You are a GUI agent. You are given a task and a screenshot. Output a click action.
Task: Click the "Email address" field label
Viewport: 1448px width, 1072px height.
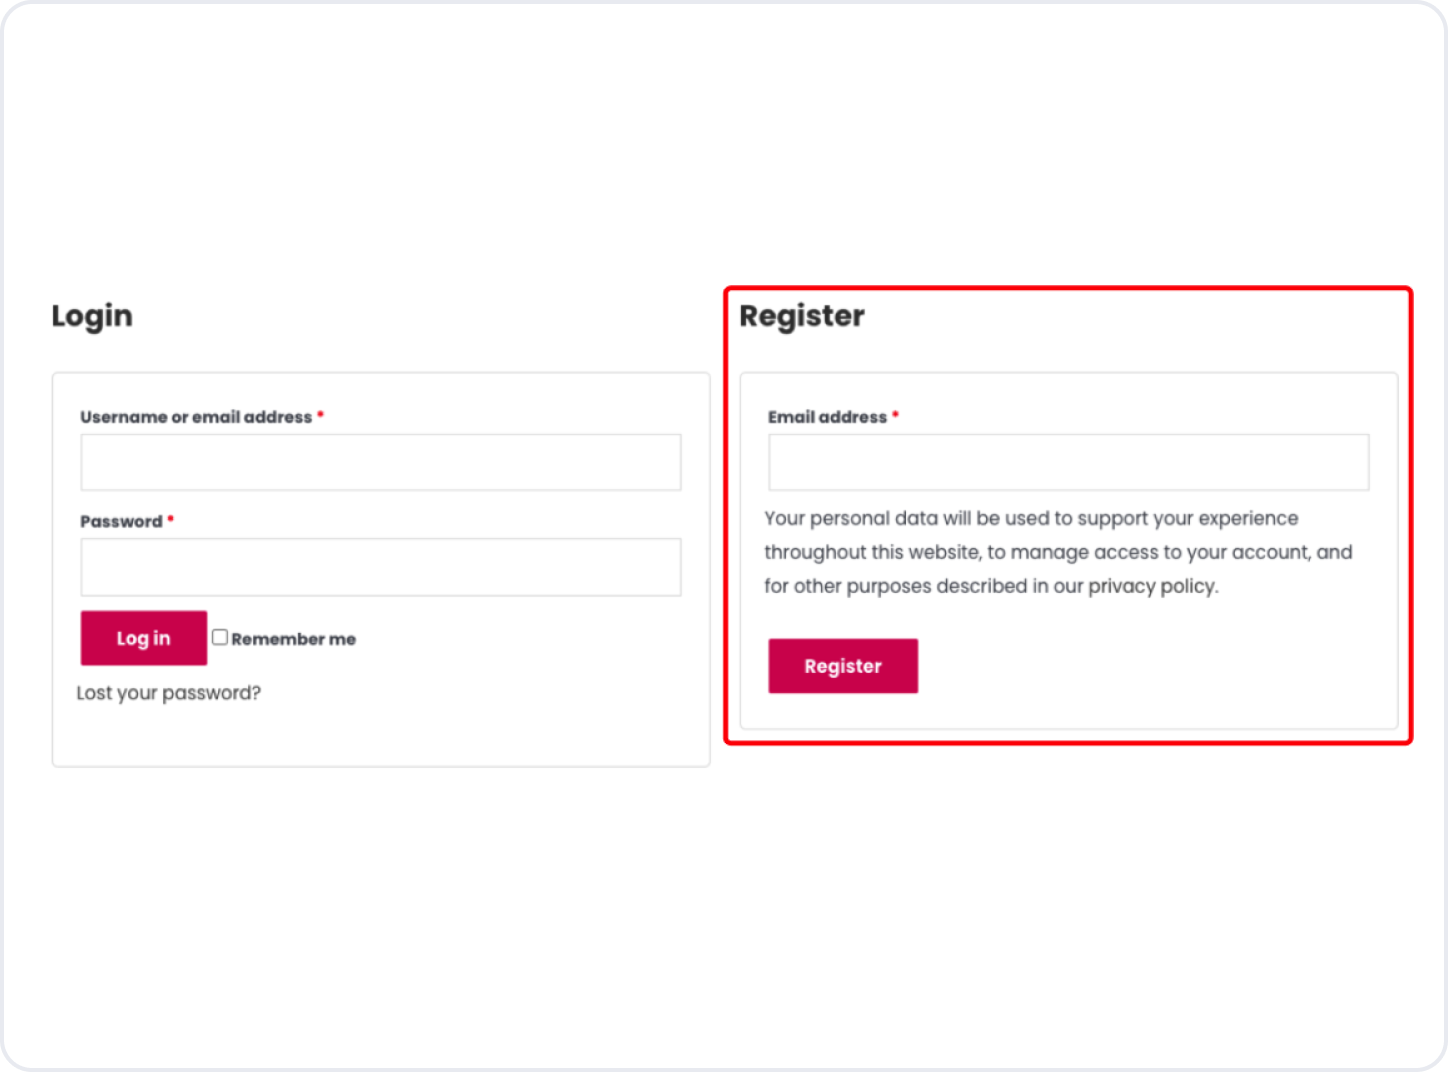tap(827, 417)
